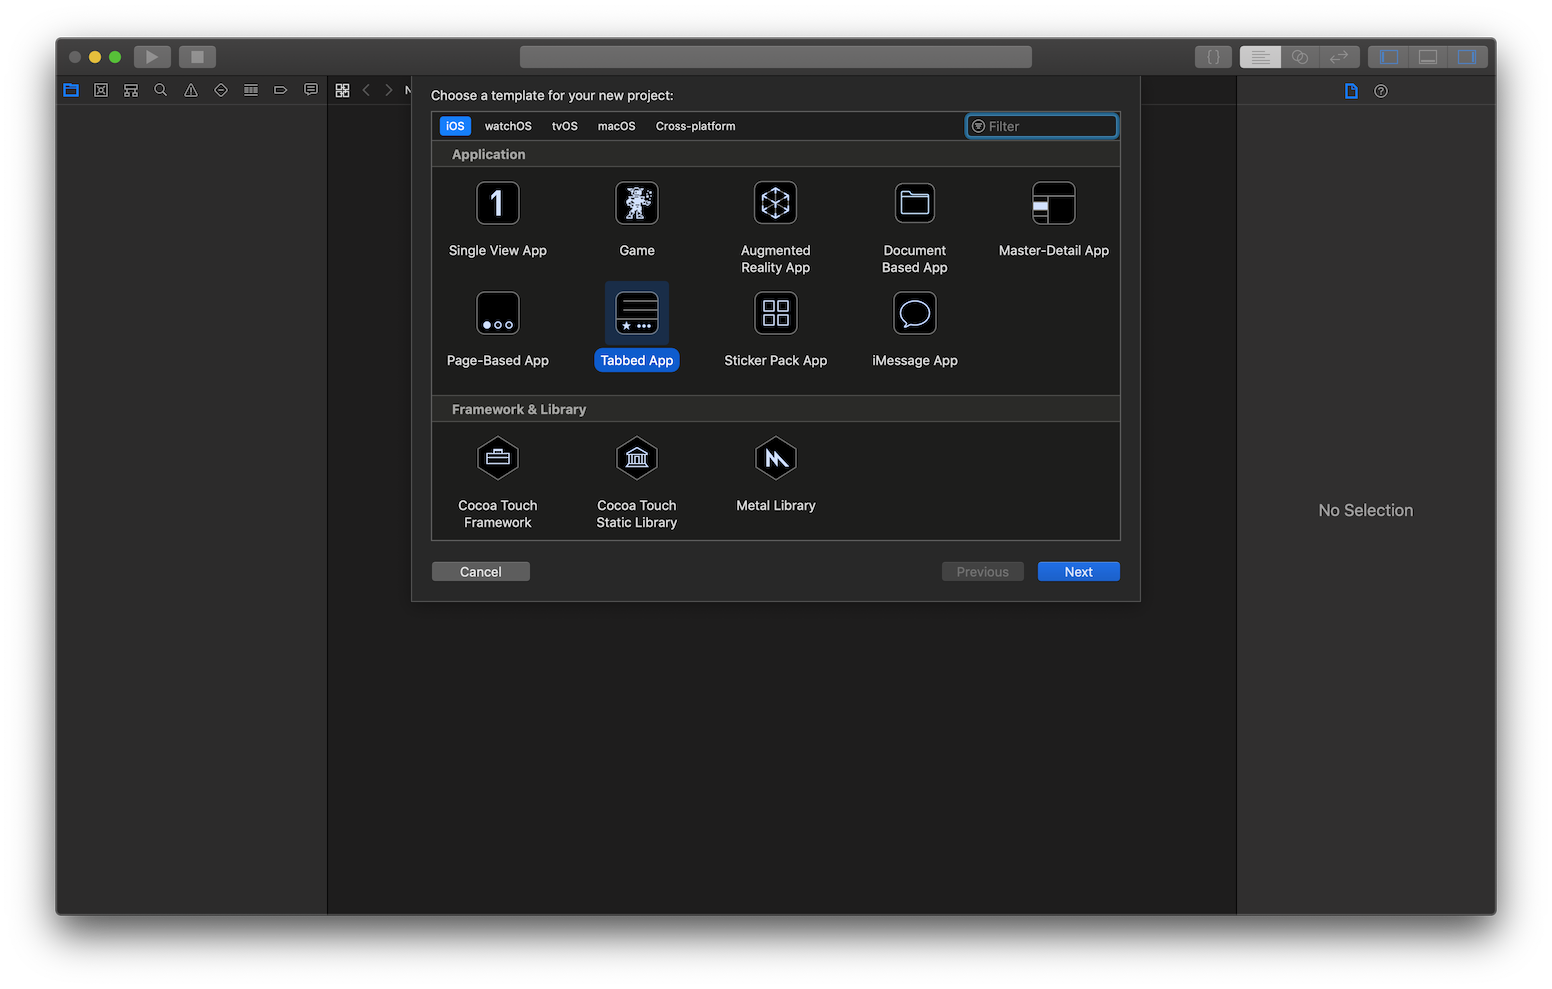This screenshot has height=989, width=1552.
Task: Go forward in editor history
Action: point(389,90)
